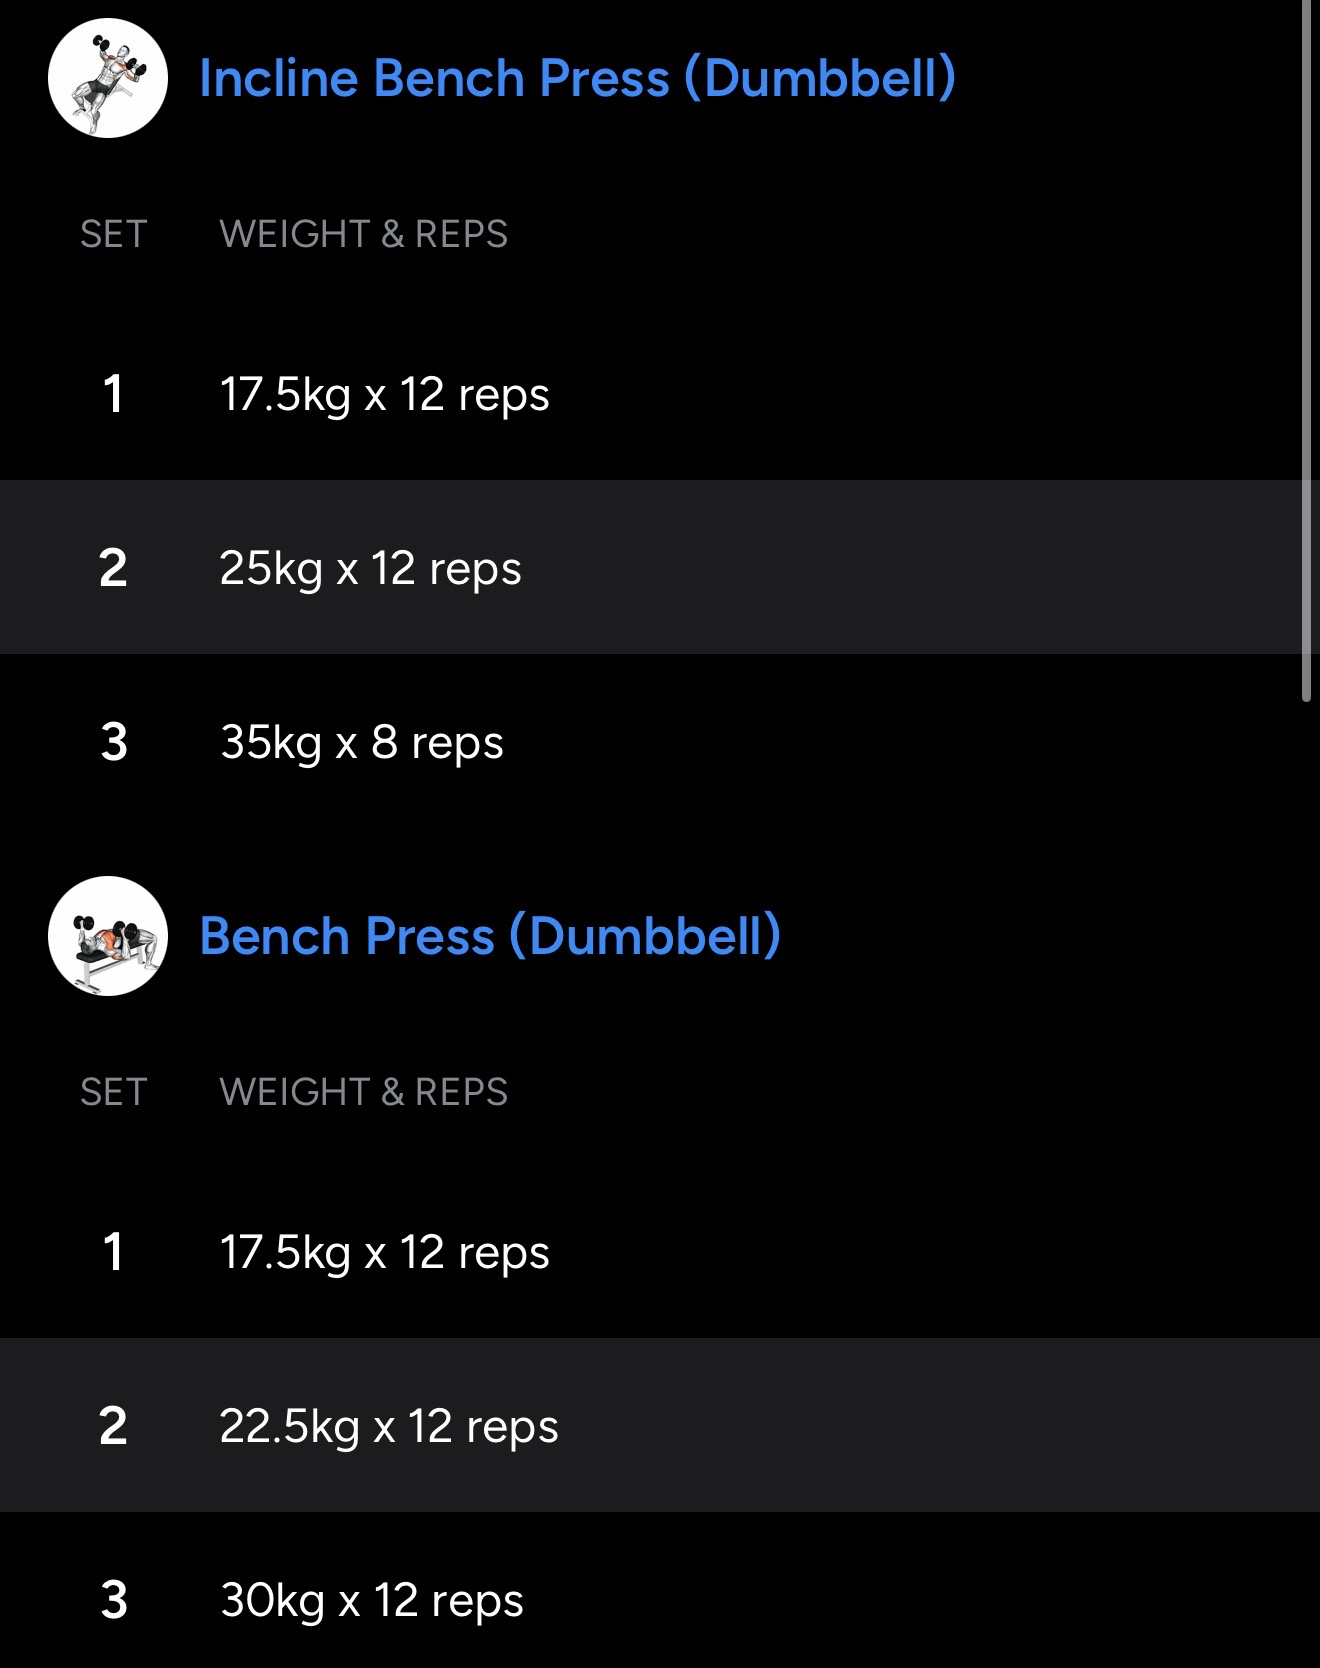Click set number 3 under Incline Bench Press
The image size is (1320, 1668).
point(114,742)
